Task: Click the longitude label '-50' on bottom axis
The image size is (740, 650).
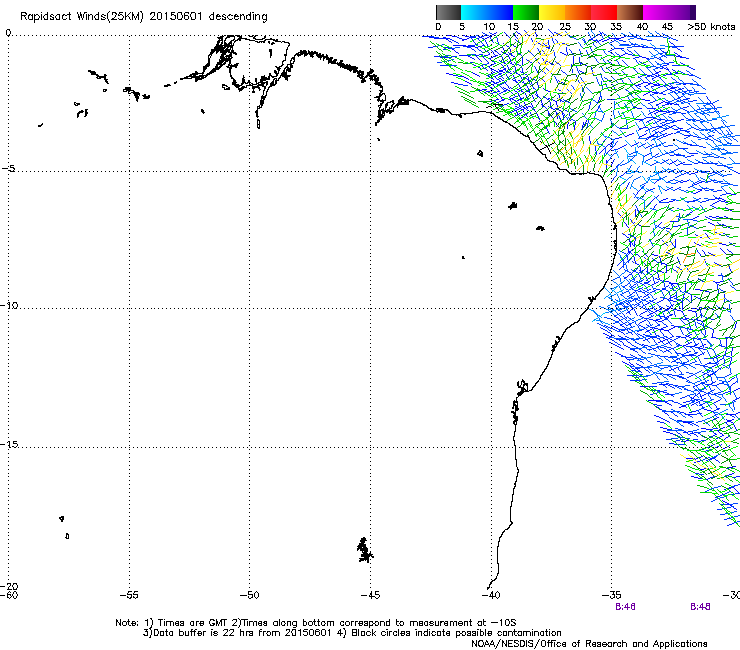Action: click(250, 595)
